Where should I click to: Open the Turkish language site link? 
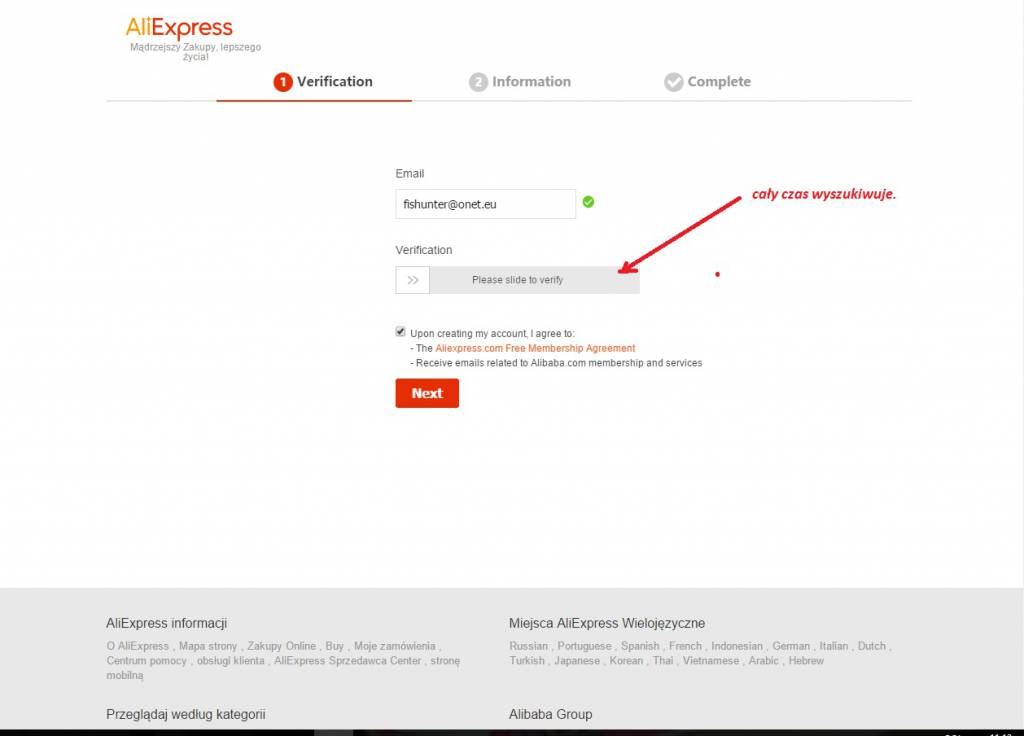click(527, 661)
